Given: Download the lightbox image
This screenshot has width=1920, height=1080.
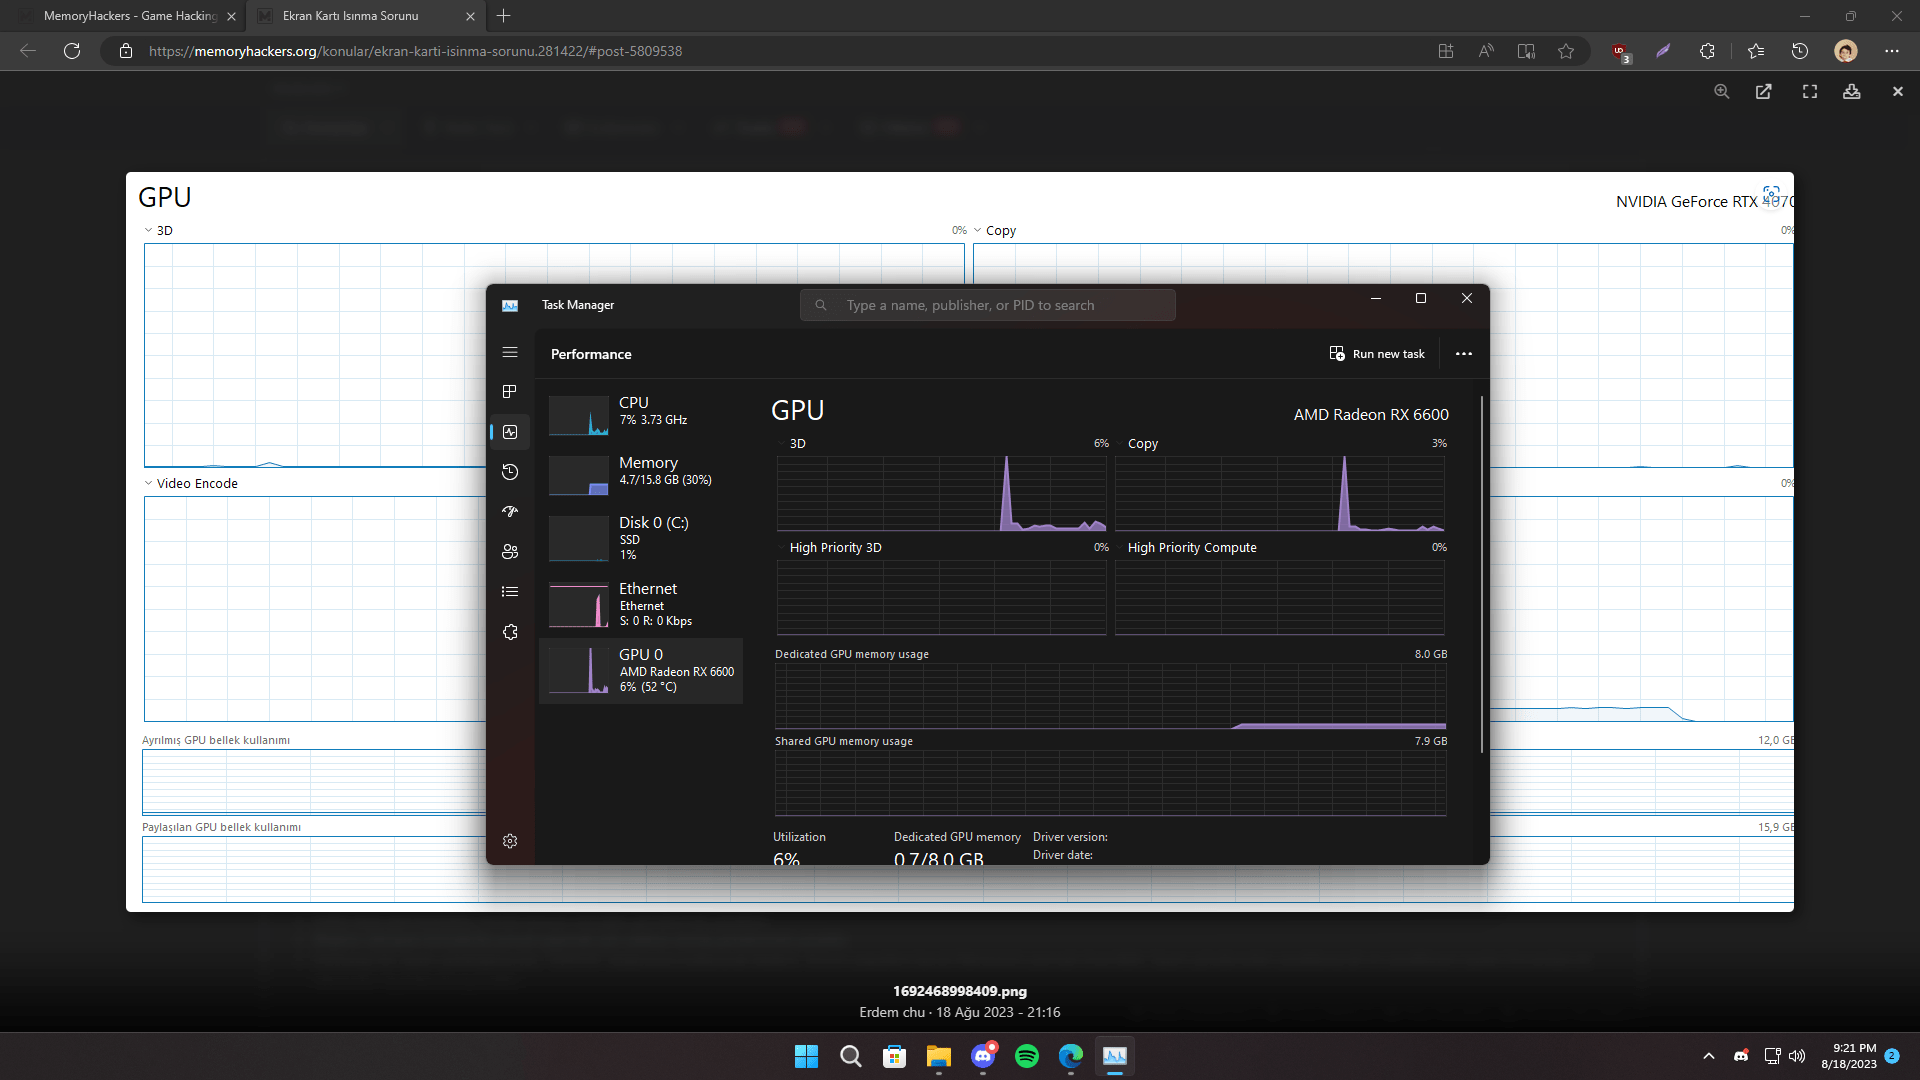Looking at the screenshot, I should (x=1852, y=91).
